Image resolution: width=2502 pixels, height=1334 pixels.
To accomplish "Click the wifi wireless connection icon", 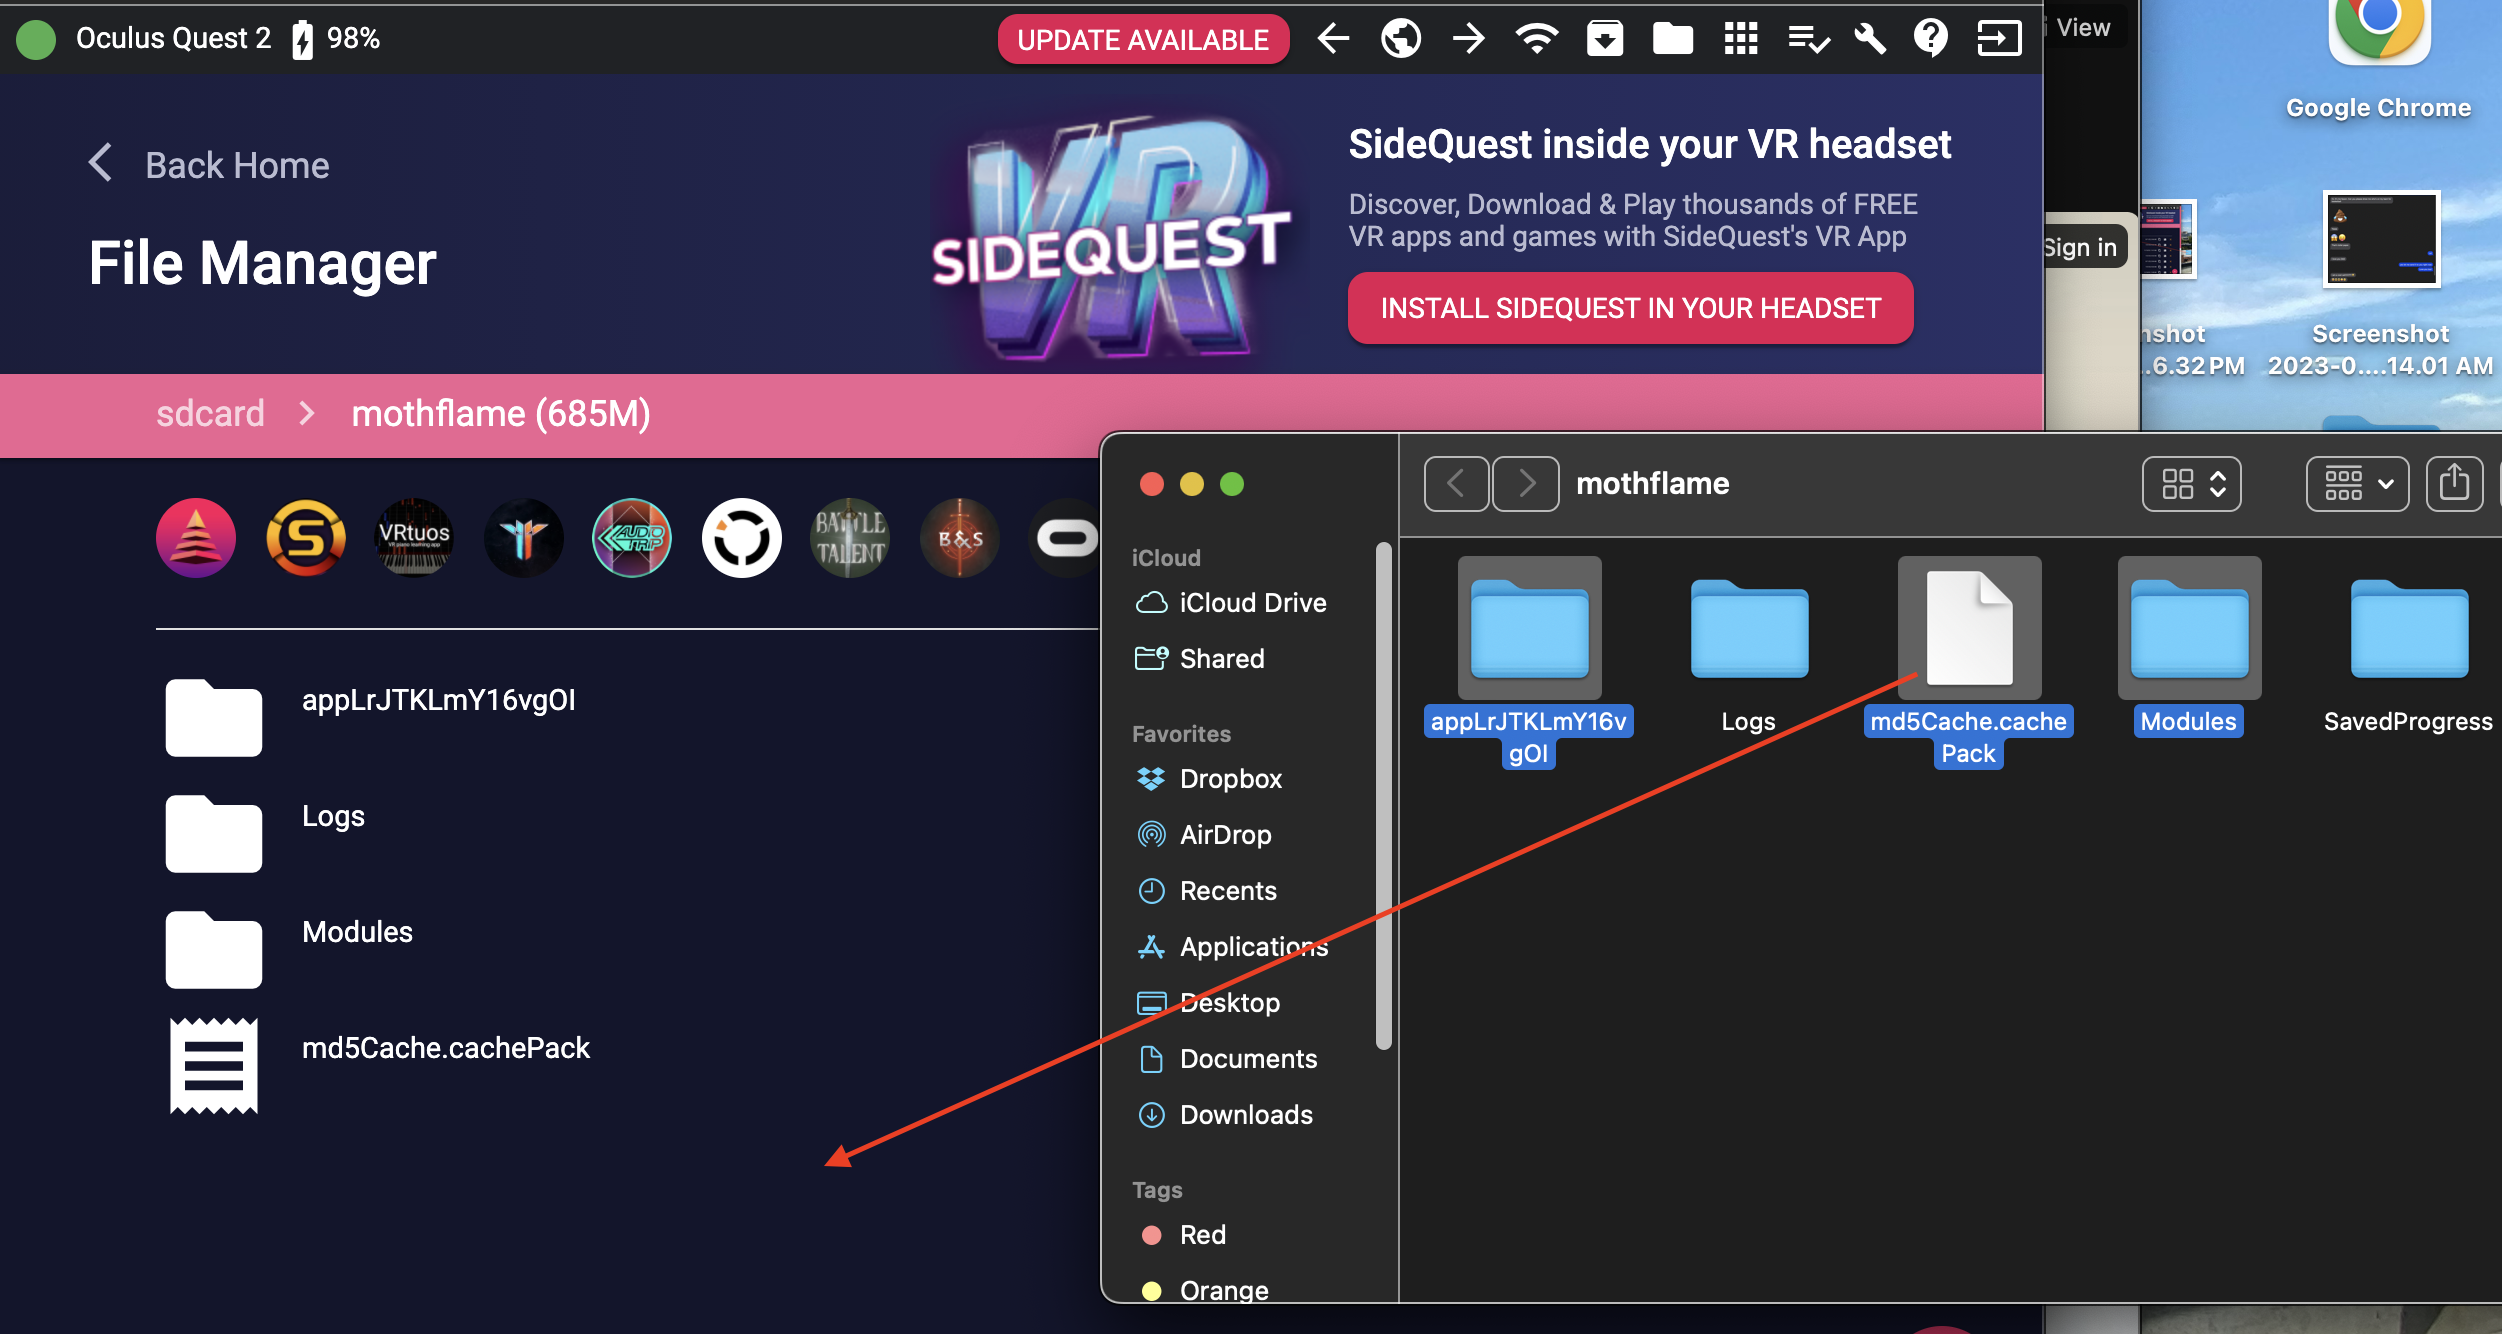I will pyautogui.click(x=1536, y=39).
